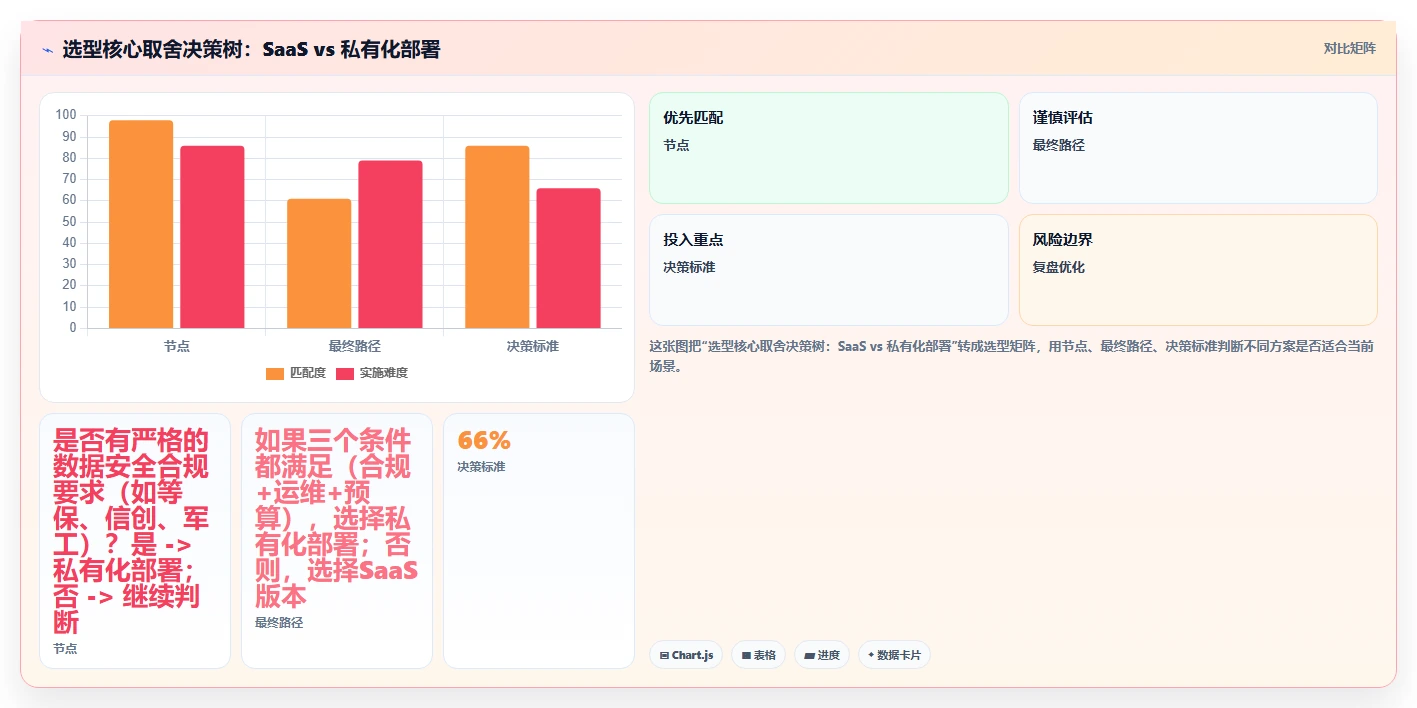Click the 决策标准 x-axis label
The image size is (1417, 708).
[x=533, y=346]
